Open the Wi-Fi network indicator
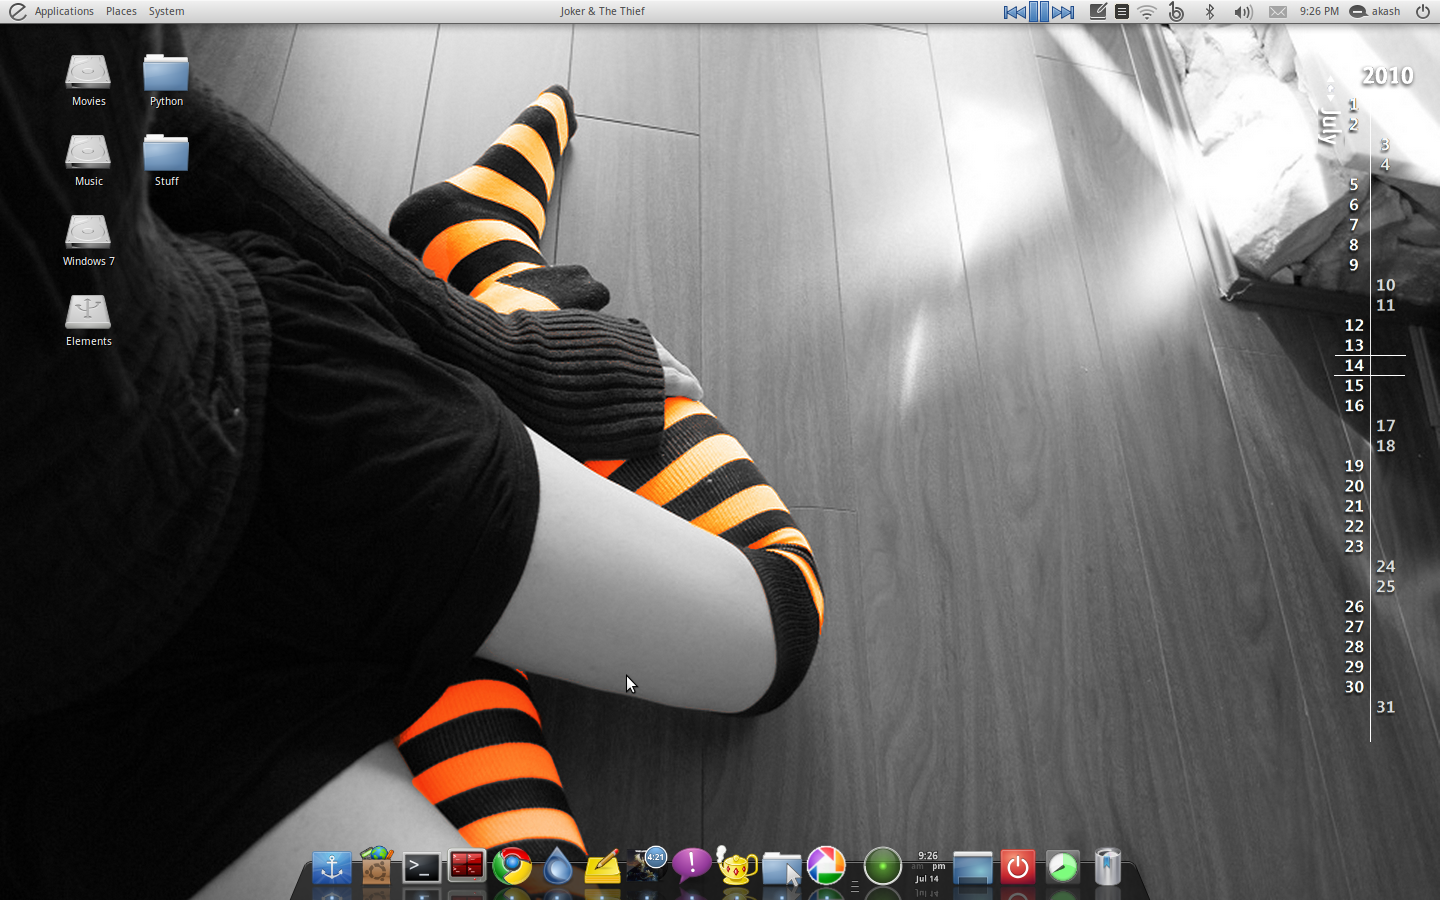 click(x=1147, y=12)
